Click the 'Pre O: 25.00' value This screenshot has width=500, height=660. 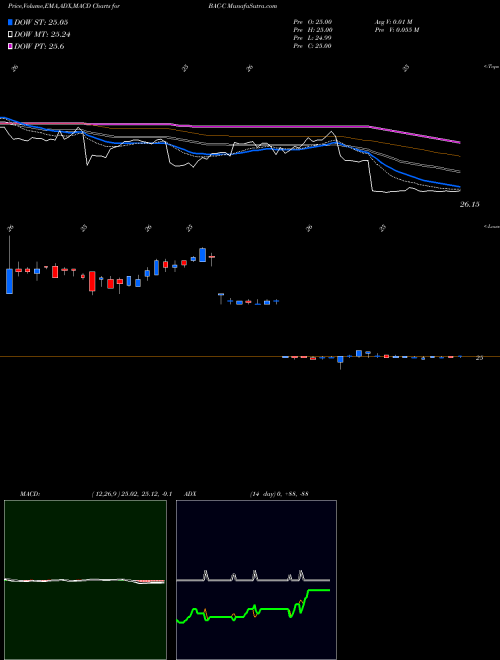(x=312, y=22)
